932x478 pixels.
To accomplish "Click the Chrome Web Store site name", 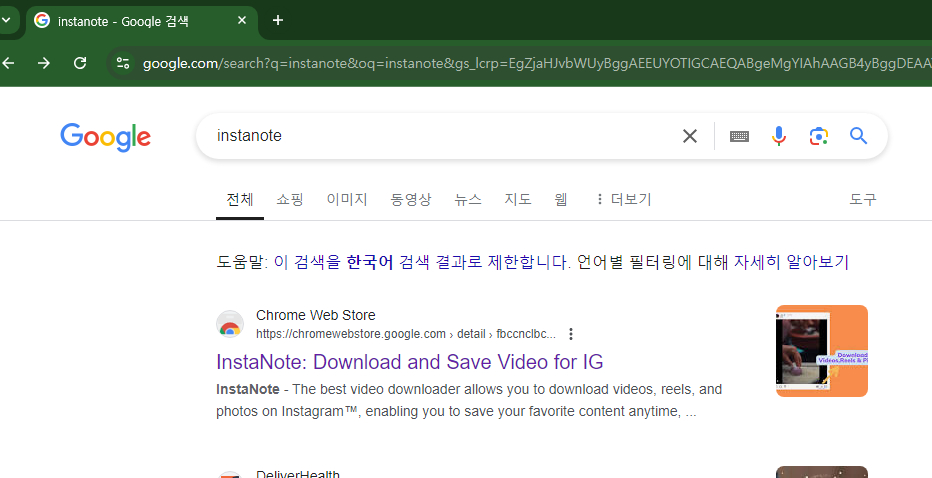I will [x=316, y=315].
